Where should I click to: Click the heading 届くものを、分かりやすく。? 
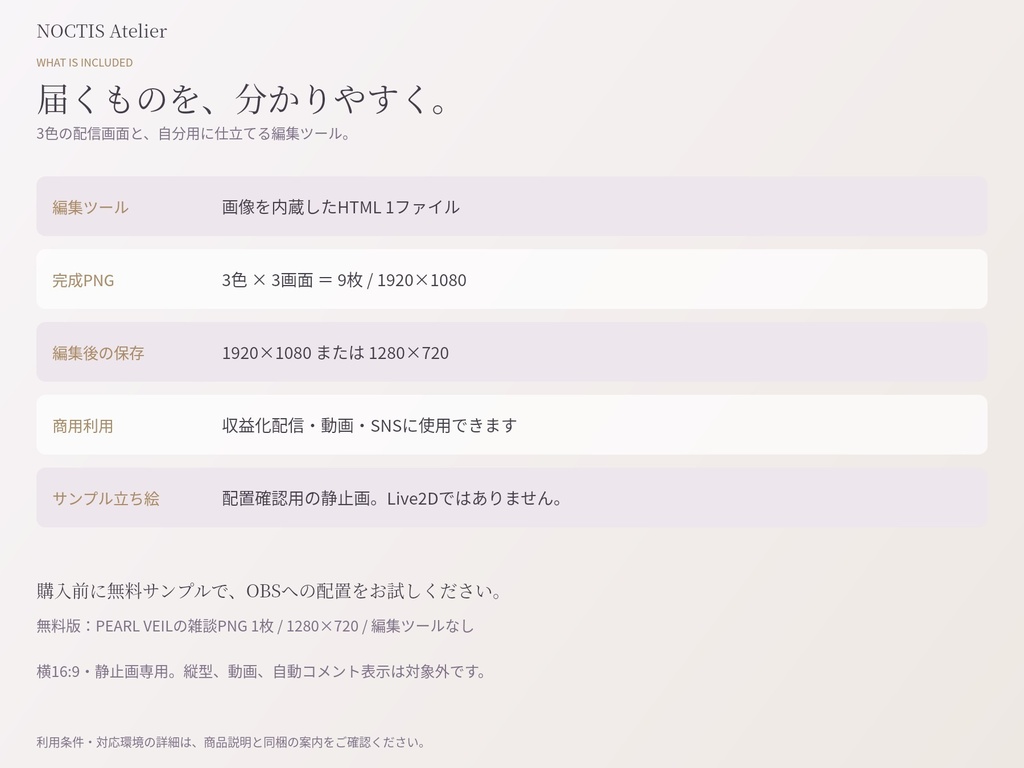tap(243, 99)
